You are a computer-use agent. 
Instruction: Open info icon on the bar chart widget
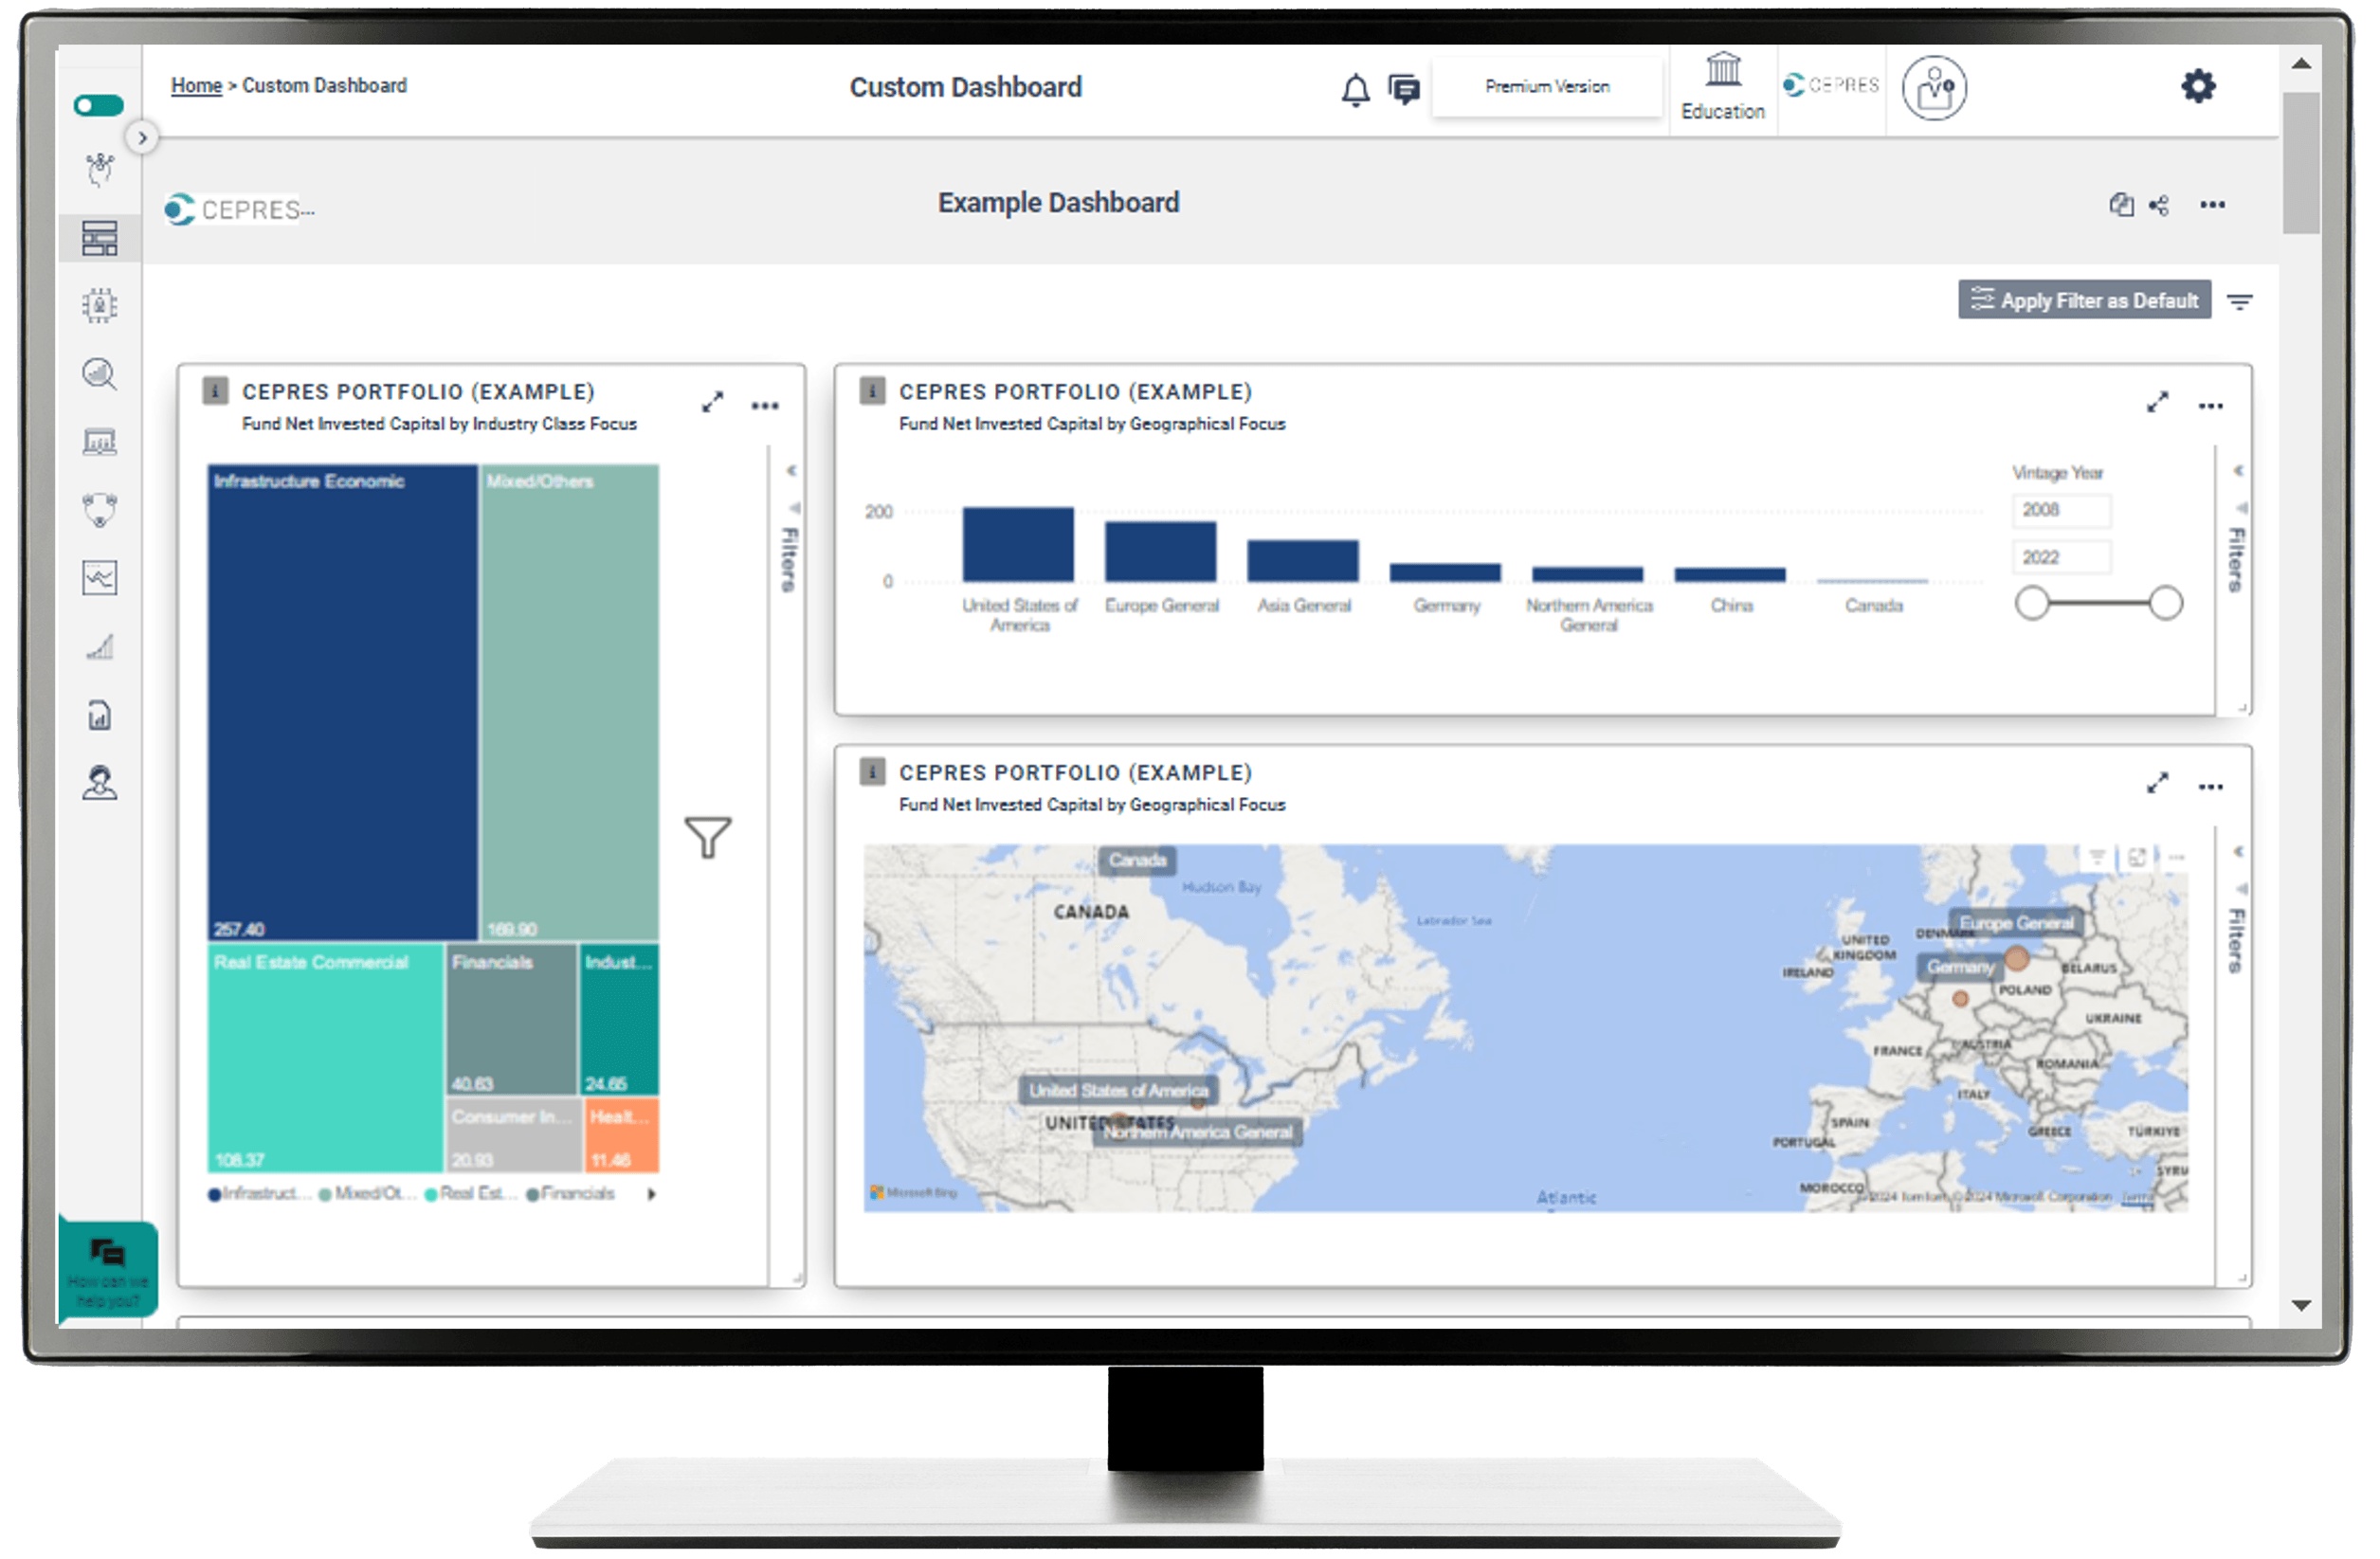point(873,391)
